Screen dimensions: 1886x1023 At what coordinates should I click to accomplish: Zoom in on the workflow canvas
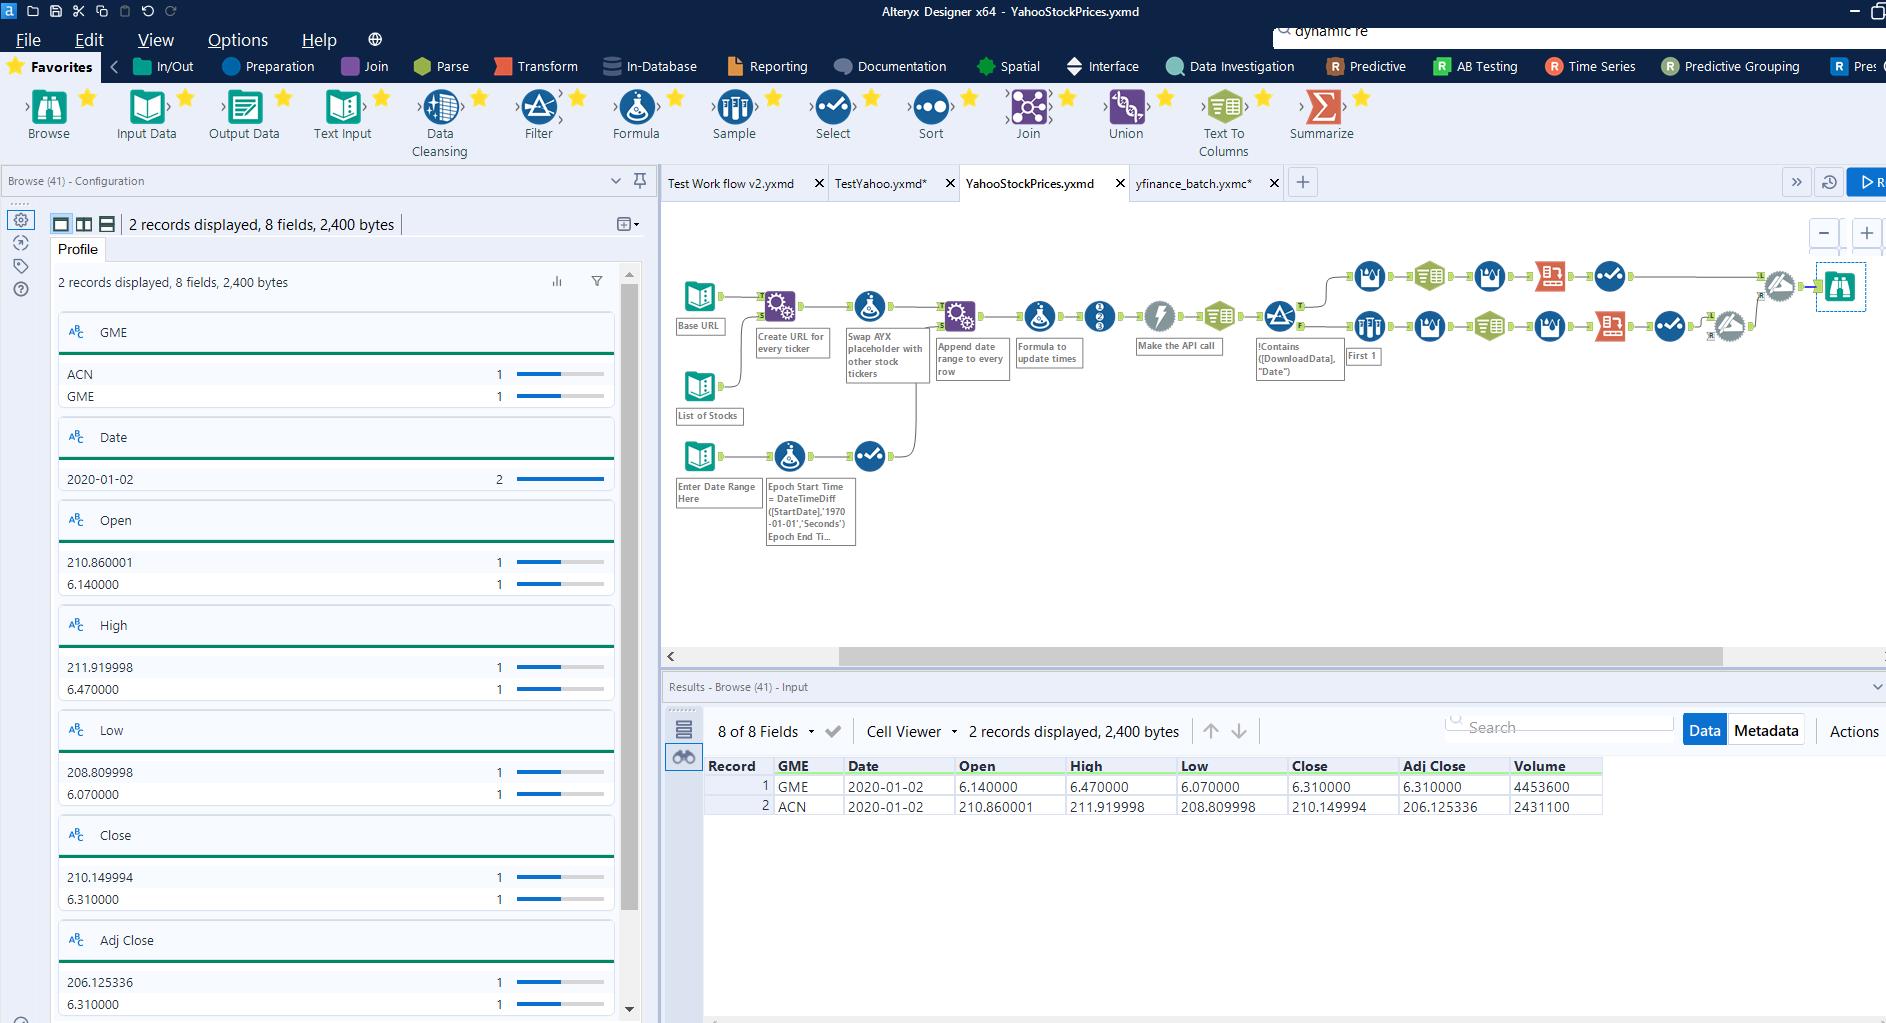coord(1866,234)
